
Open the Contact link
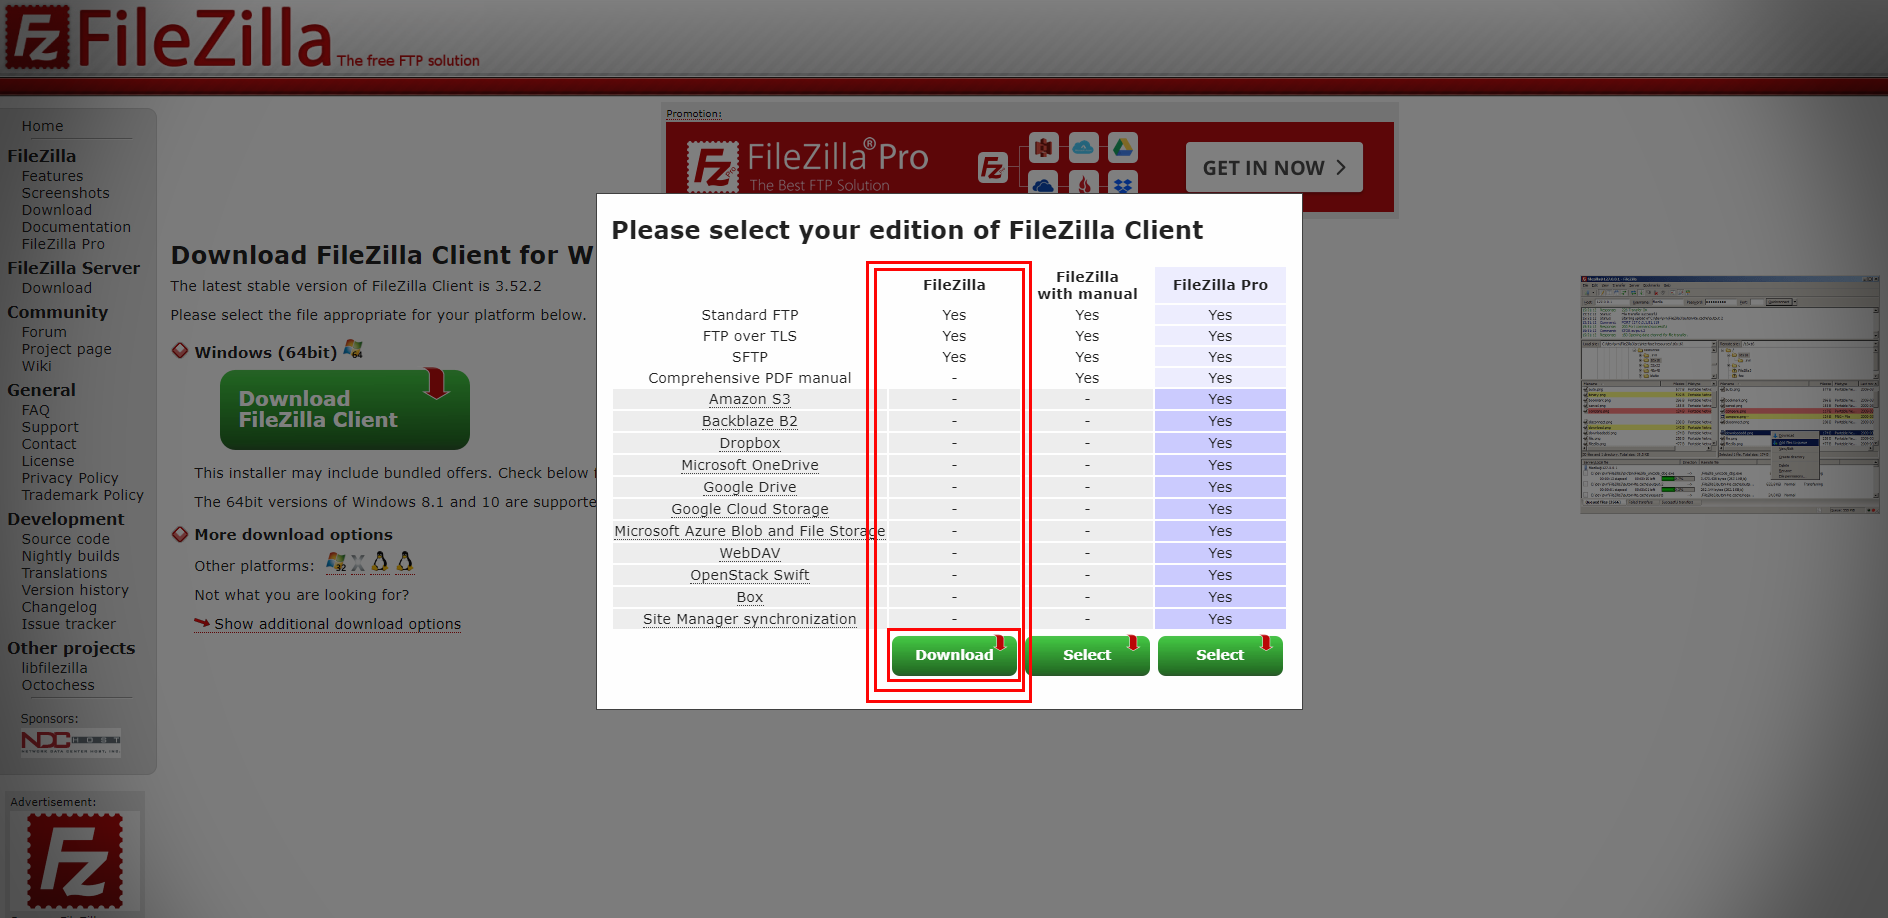tap(49, 444)
